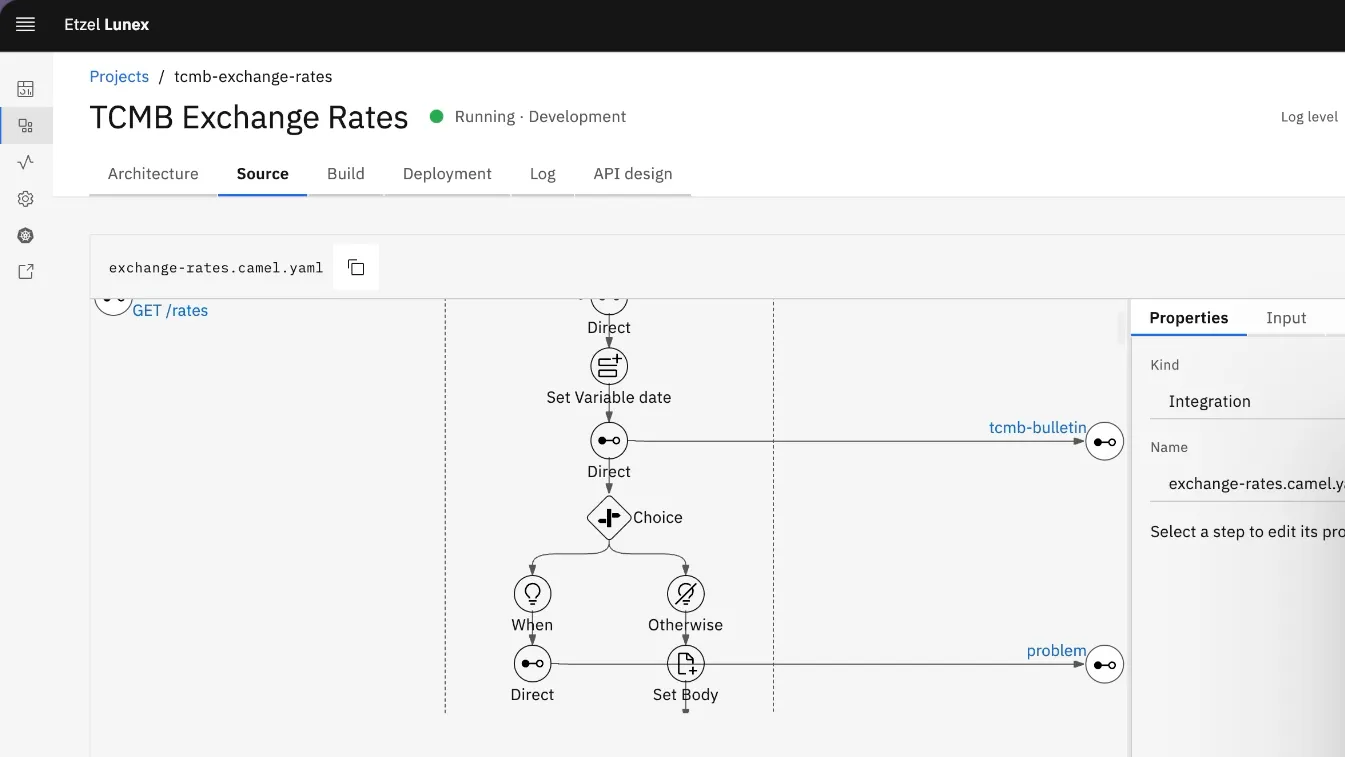Screen dimensions: 1345x757
Task: Open the API design tab
Action: [633, 174]
